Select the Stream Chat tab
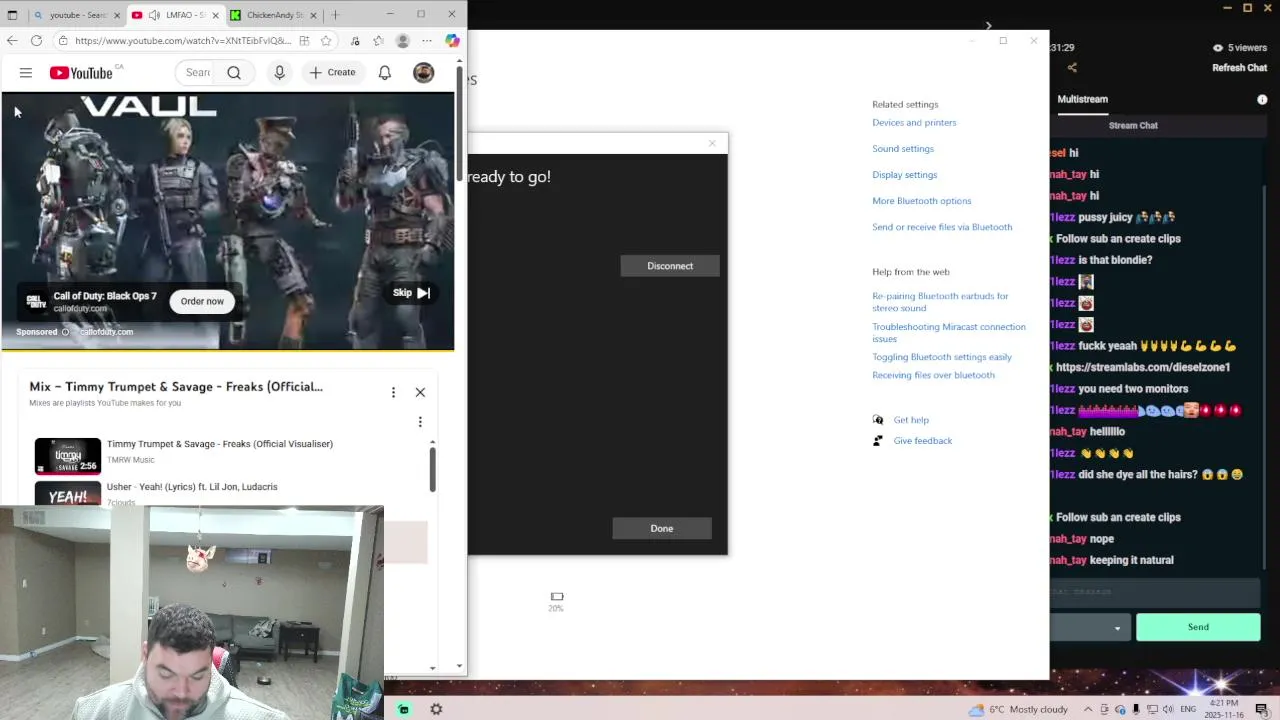Screen dimensions: 1280x720 pyautogui.click(x=1133, y=125)
